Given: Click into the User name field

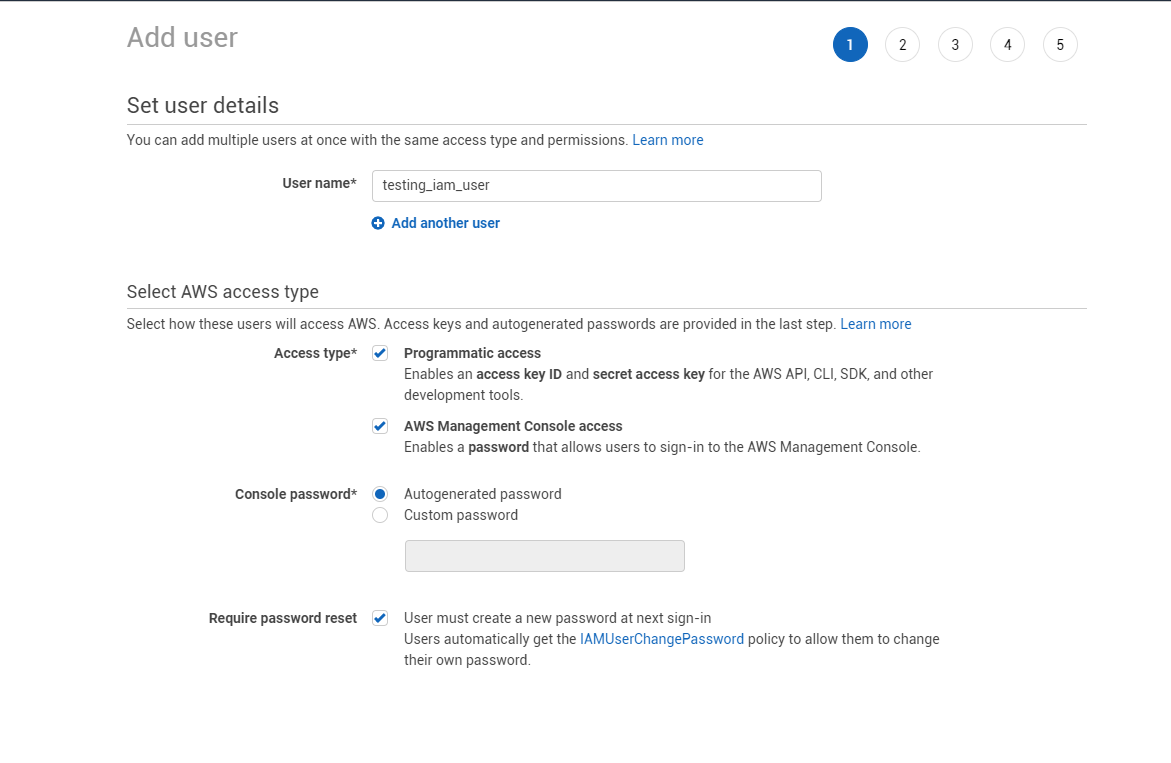Looking at the screenshot, I should click(x=597, y=186).
